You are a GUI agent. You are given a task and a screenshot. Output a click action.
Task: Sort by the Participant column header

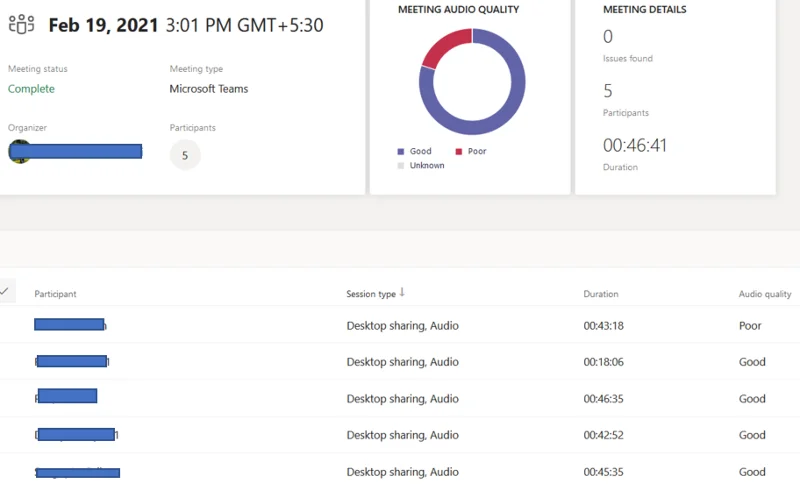[x=55, y=294]
